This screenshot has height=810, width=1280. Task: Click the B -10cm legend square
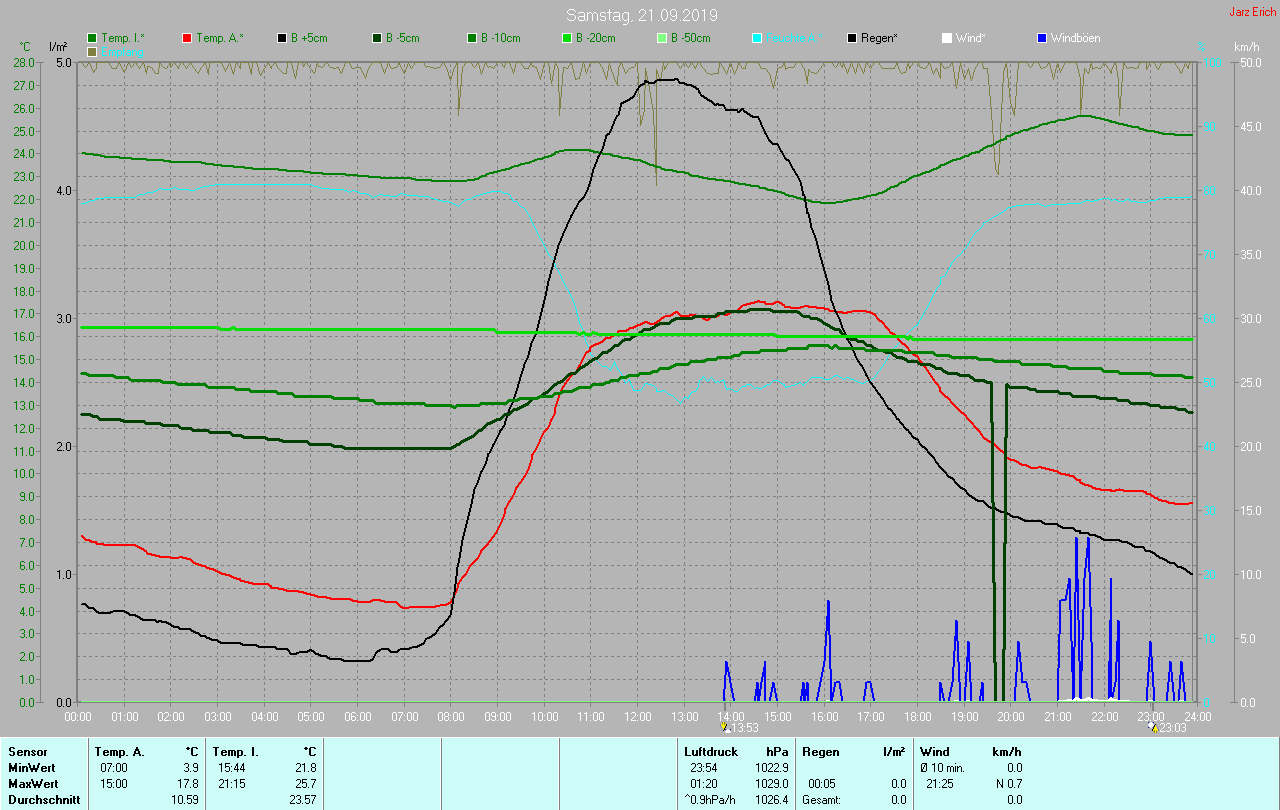click(x=472, y=38)
